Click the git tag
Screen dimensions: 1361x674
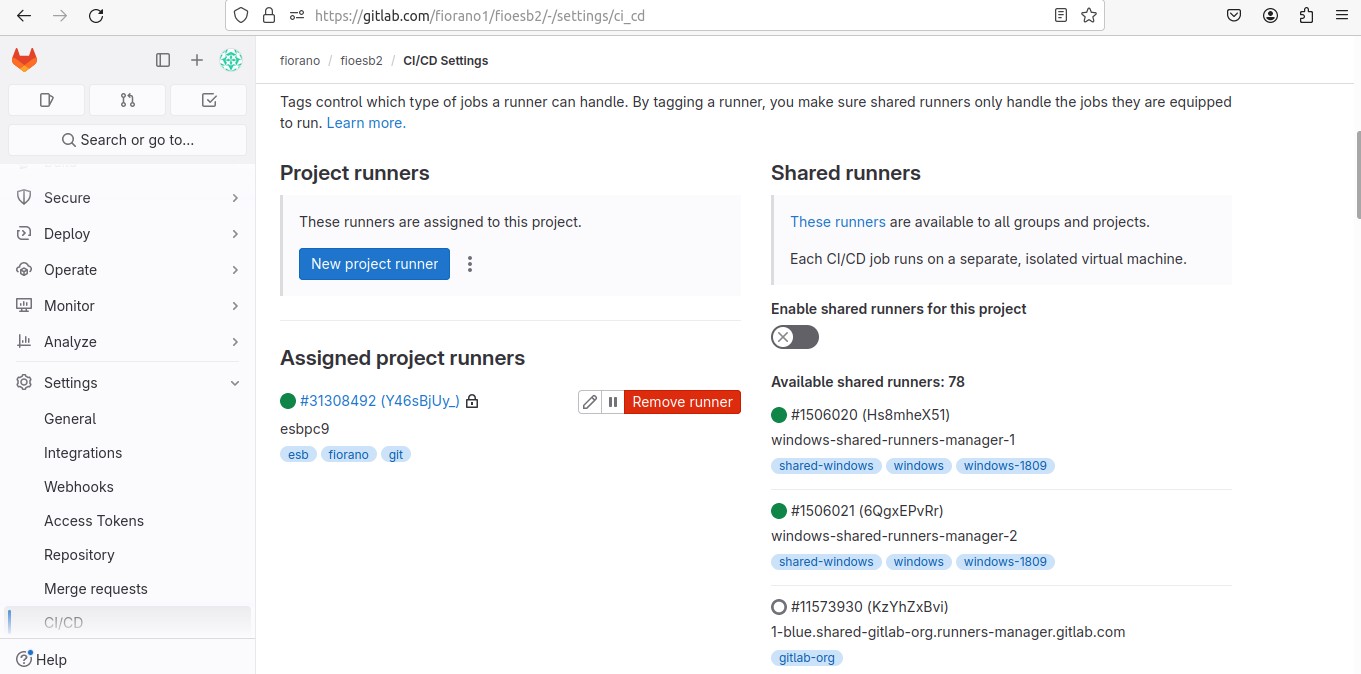pyautogui.click(x=396, y=455)
